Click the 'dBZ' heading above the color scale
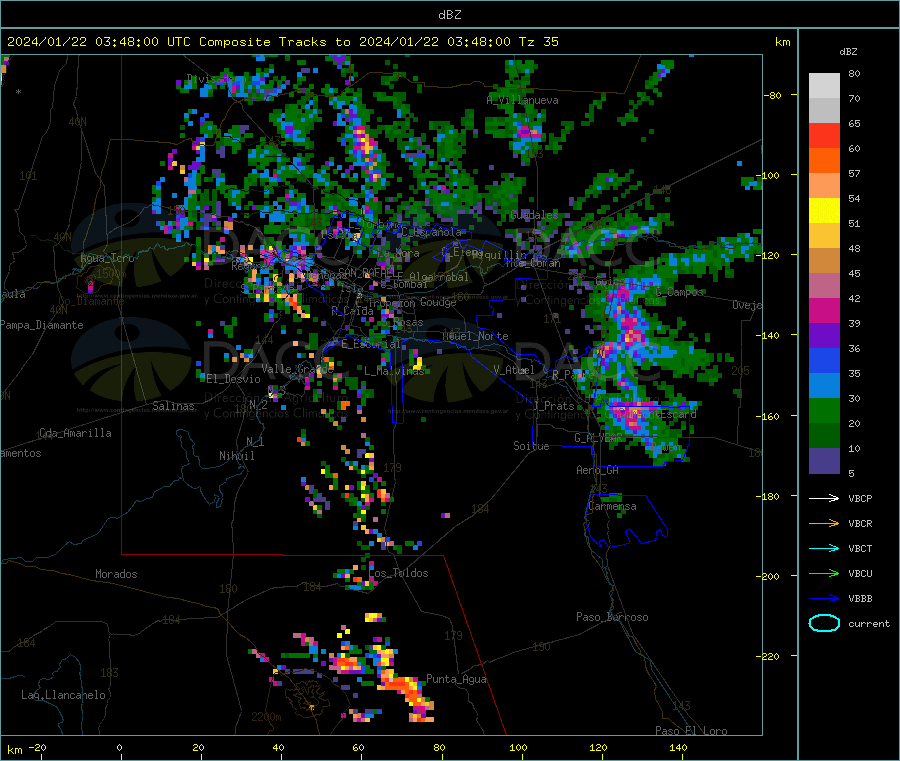900x761 pixels. point(848,52)
